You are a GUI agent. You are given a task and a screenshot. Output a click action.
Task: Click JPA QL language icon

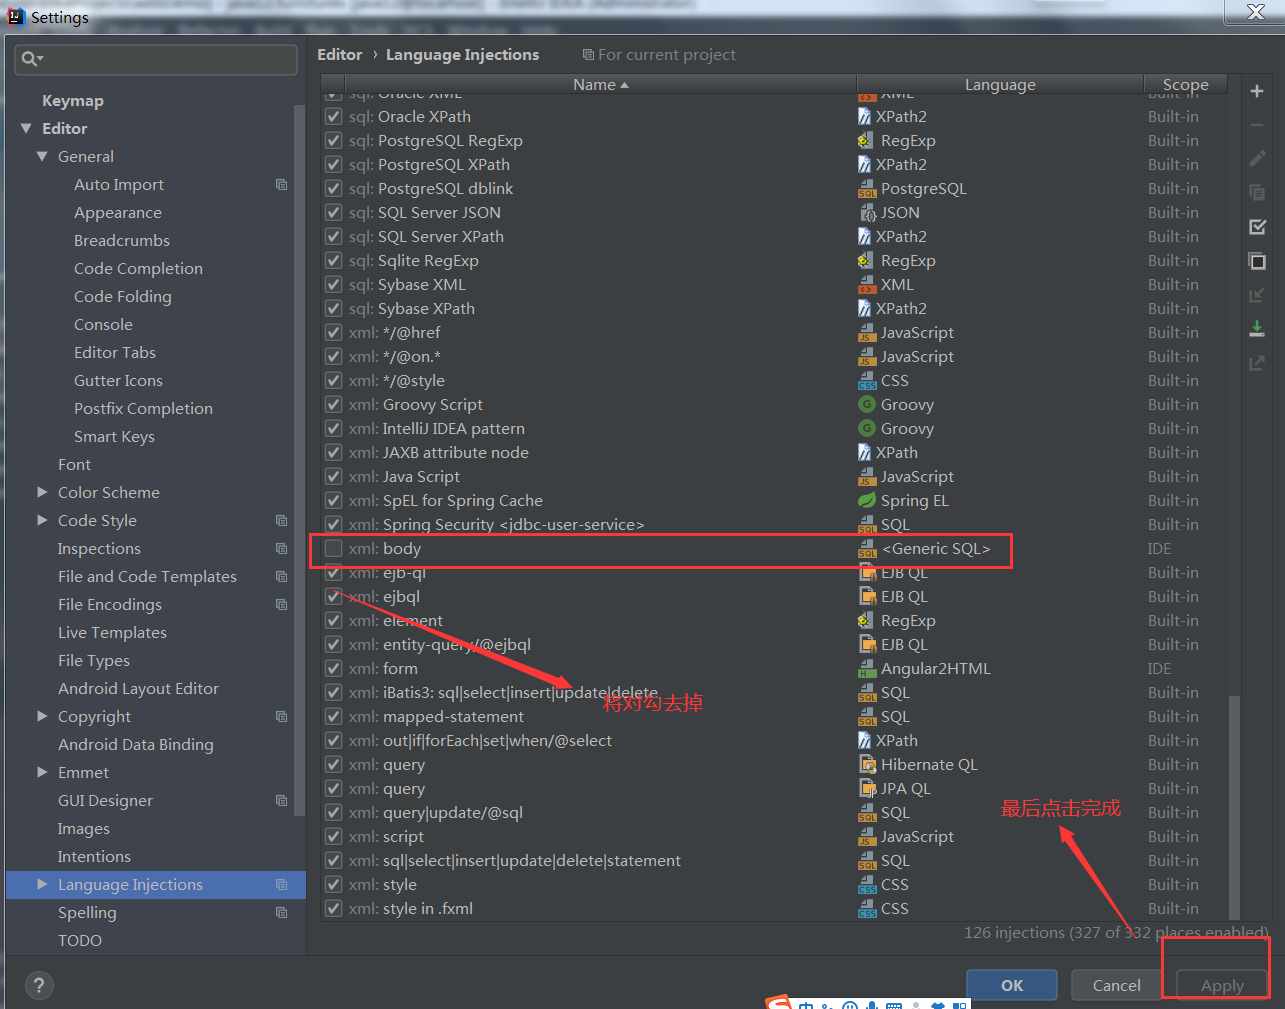coord(867,788)
